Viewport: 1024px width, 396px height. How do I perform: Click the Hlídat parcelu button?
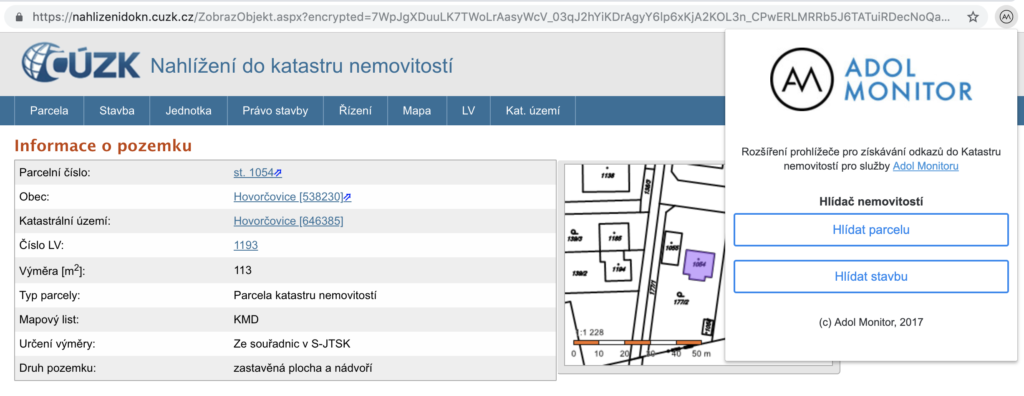pos(871,230)
